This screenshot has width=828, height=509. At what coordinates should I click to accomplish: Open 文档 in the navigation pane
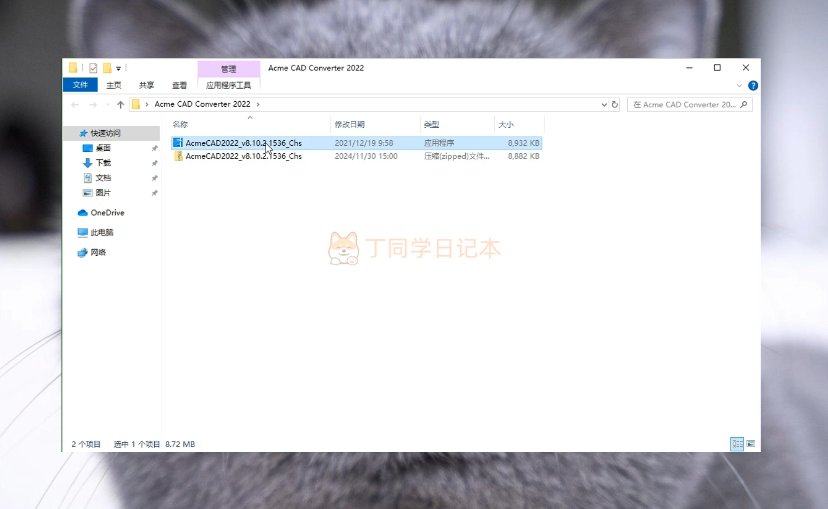[x=102, y=178]
